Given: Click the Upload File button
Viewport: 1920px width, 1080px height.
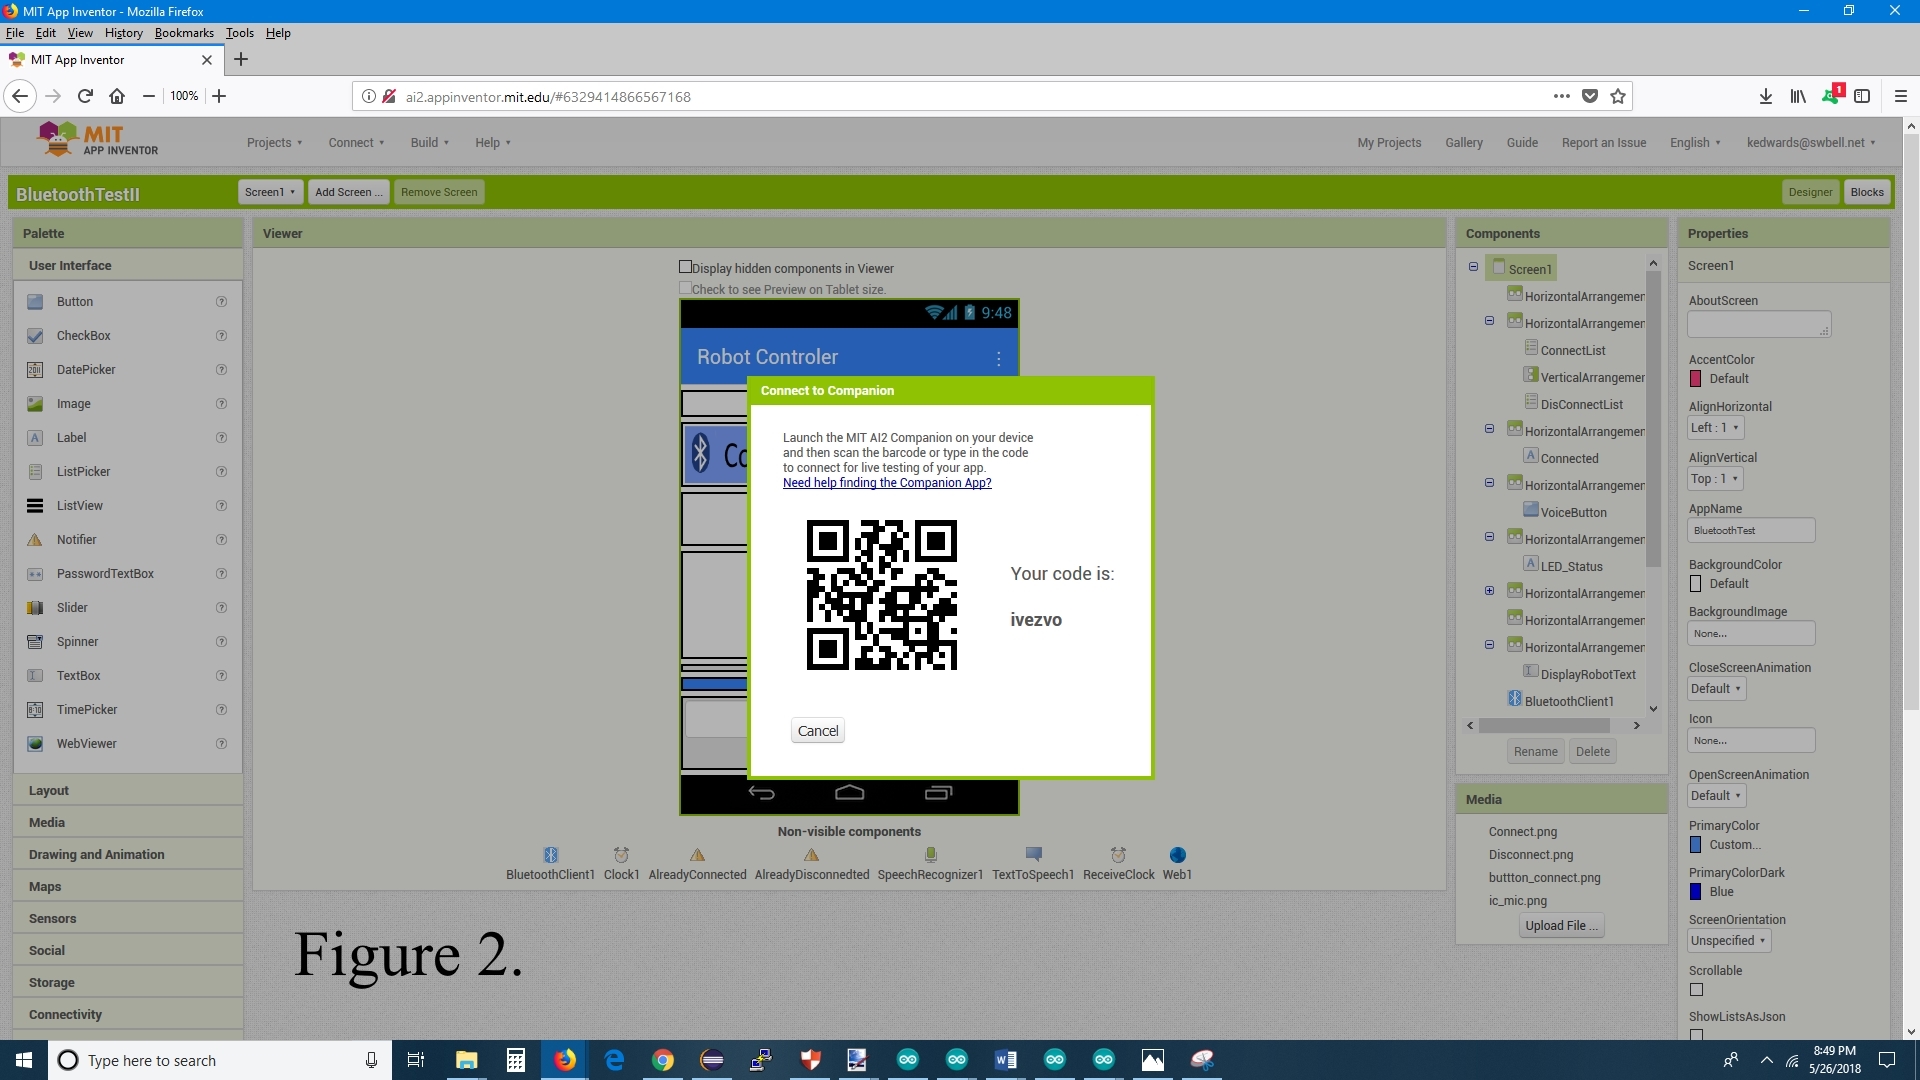Looking at the screenshot, I should tap(1561, 926).
